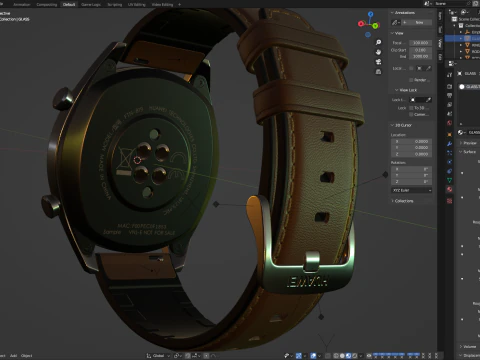Toggle proportional editing in viewport header

click(x=207, y=356)
